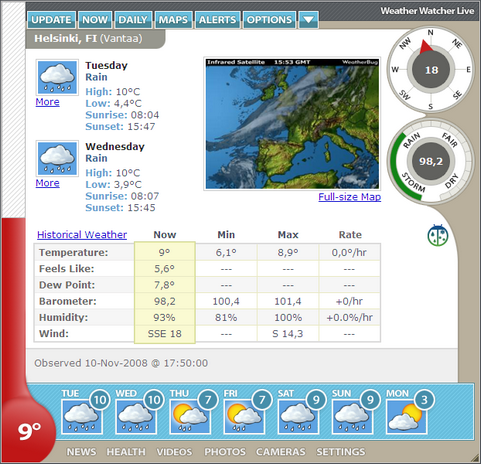Click Wednesday's Sunset: 15:45 line
The image size is (481, 464).
(120, 208)
